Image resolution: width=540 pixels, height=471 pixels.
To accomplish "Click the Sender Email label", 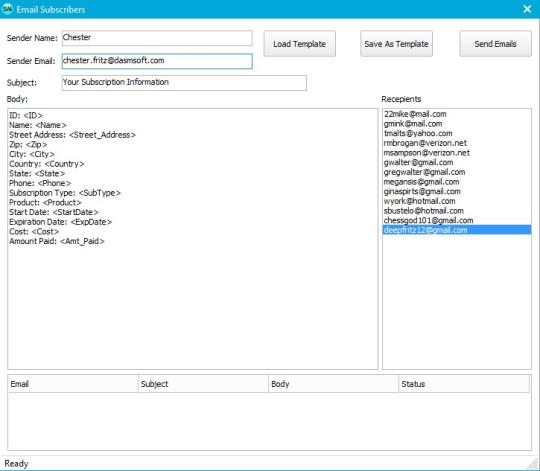I will [31, 61].
